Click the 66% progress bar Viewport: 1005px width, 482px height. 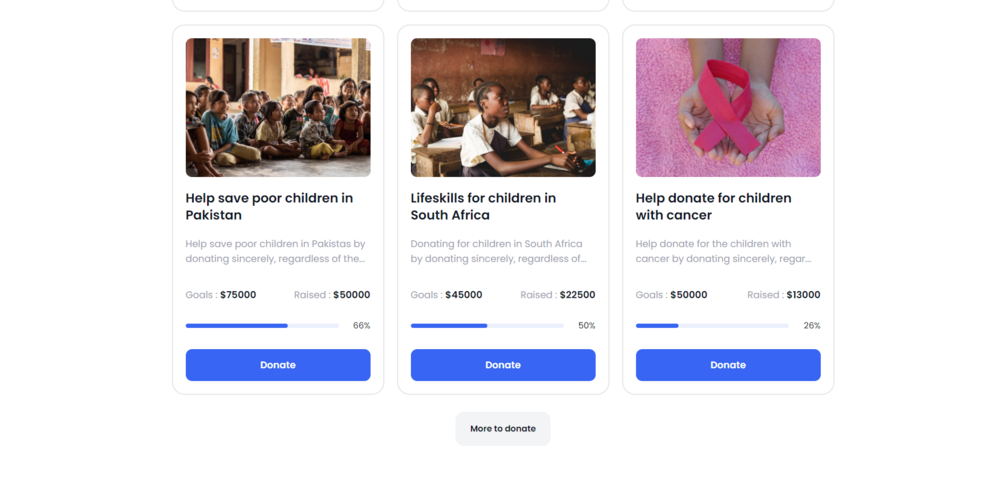click(262, 326)
